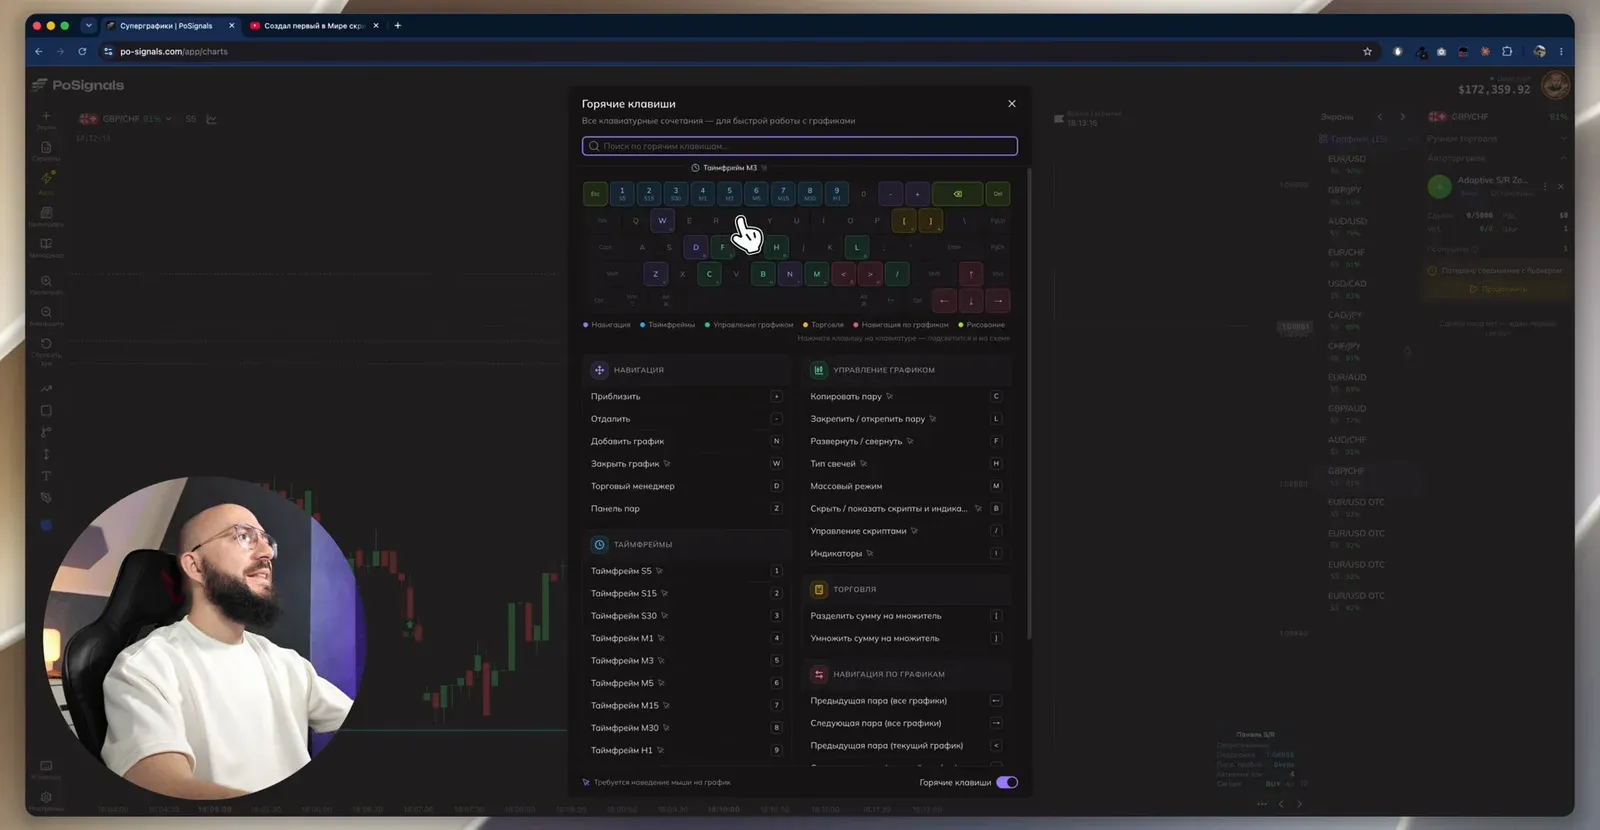Select the Панель пар row
The image size is (1600, 830).
686,508
